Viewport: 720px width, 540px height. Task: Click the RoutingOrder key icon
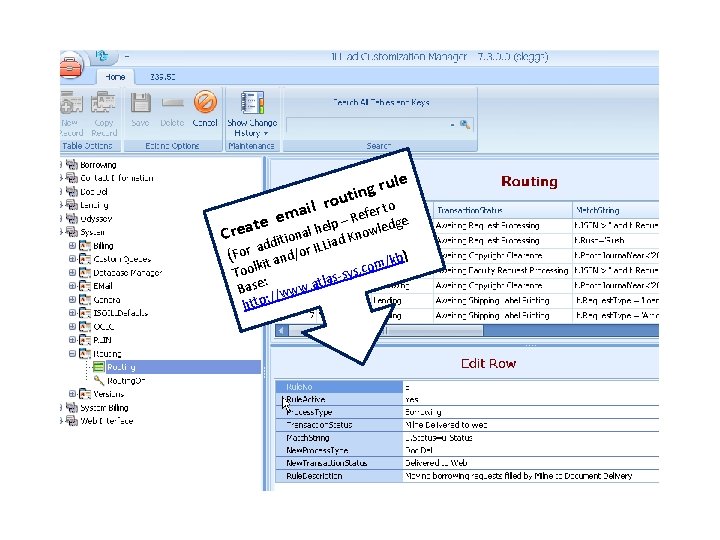(98, 380)
